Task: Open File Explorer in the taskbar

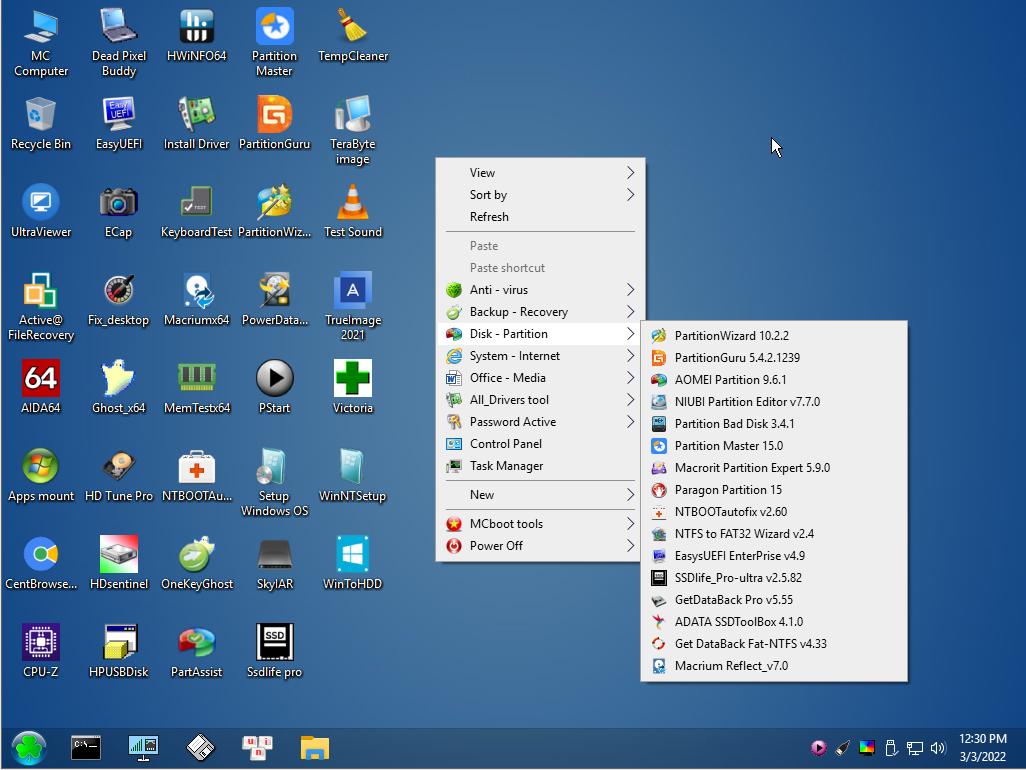Action: pyautogui.click(x=315, y=746)
